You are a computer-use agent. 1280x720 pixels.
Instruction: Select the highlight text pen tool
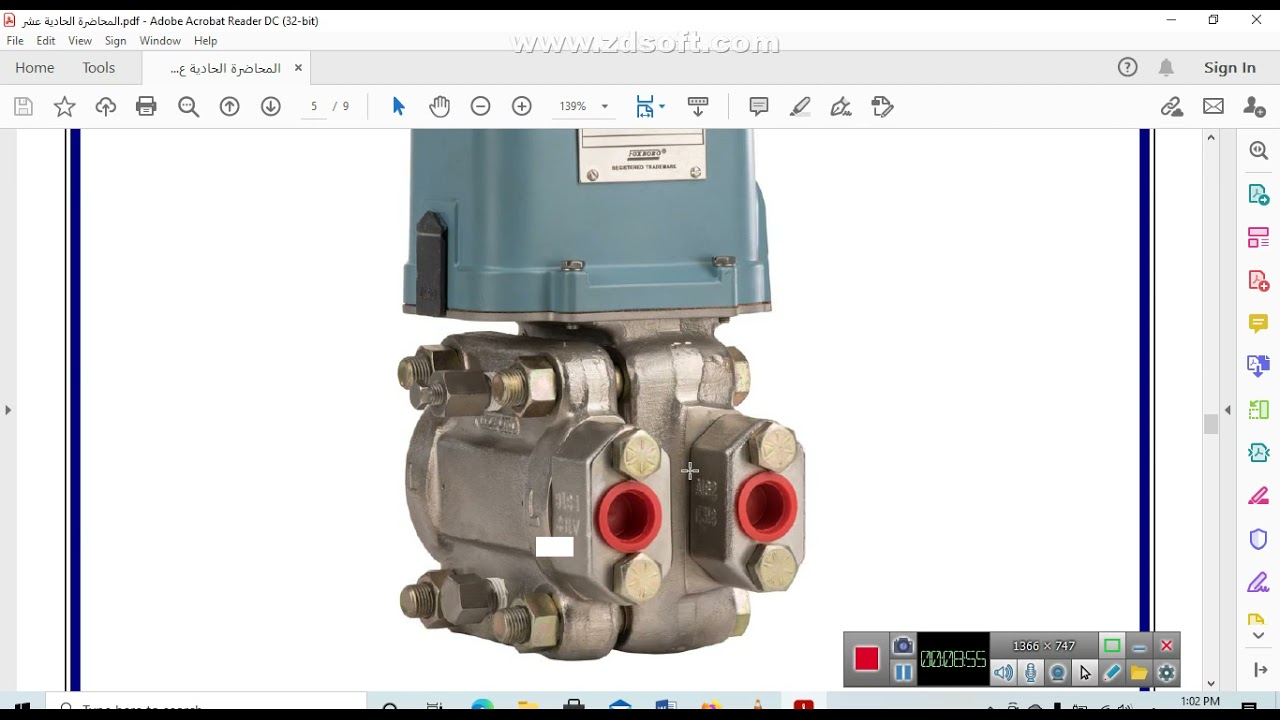pos(800,107)
